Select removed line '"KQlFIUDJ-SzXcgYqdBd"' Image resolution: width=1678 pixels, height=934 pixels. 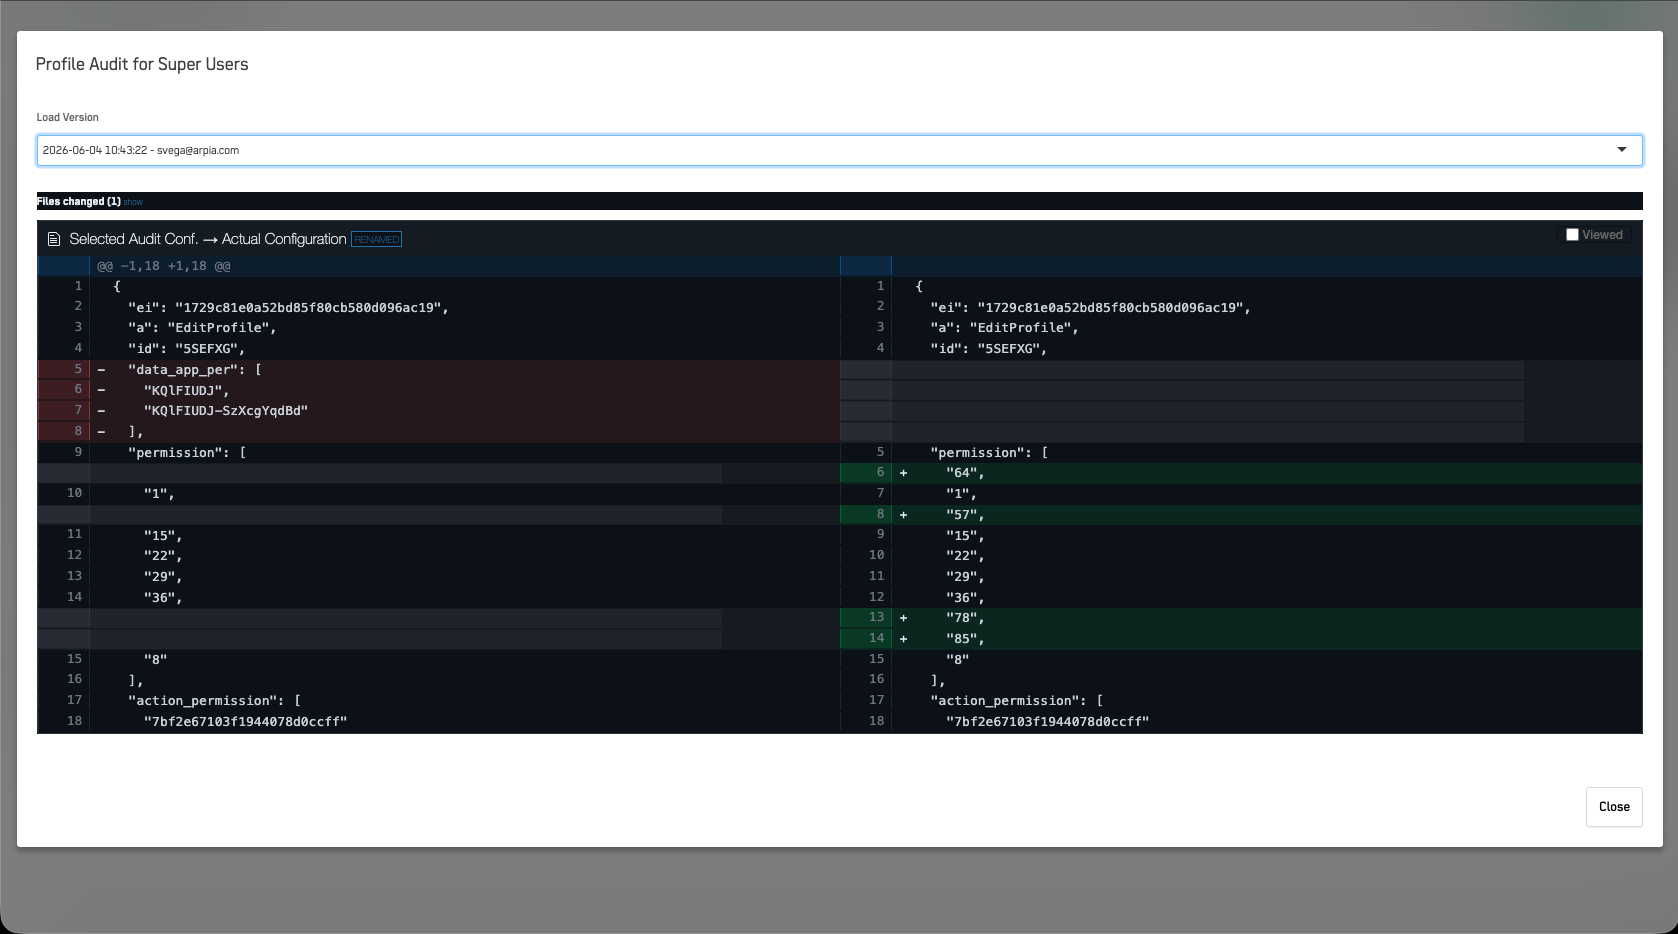click(226, 411)
